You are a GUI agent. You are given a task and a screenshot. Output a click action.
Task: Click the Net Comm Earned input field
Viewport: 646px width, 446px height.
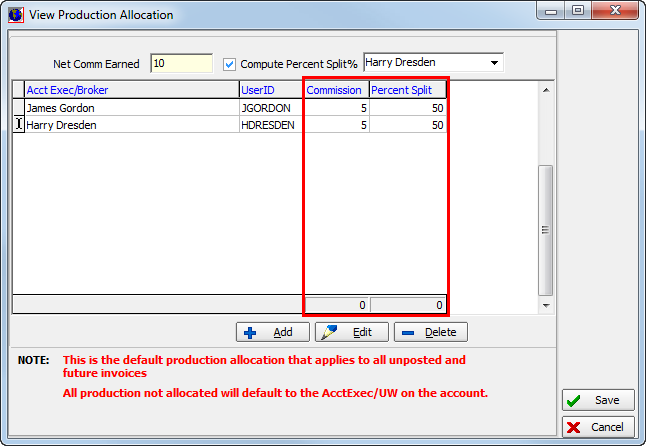[181, 64]
